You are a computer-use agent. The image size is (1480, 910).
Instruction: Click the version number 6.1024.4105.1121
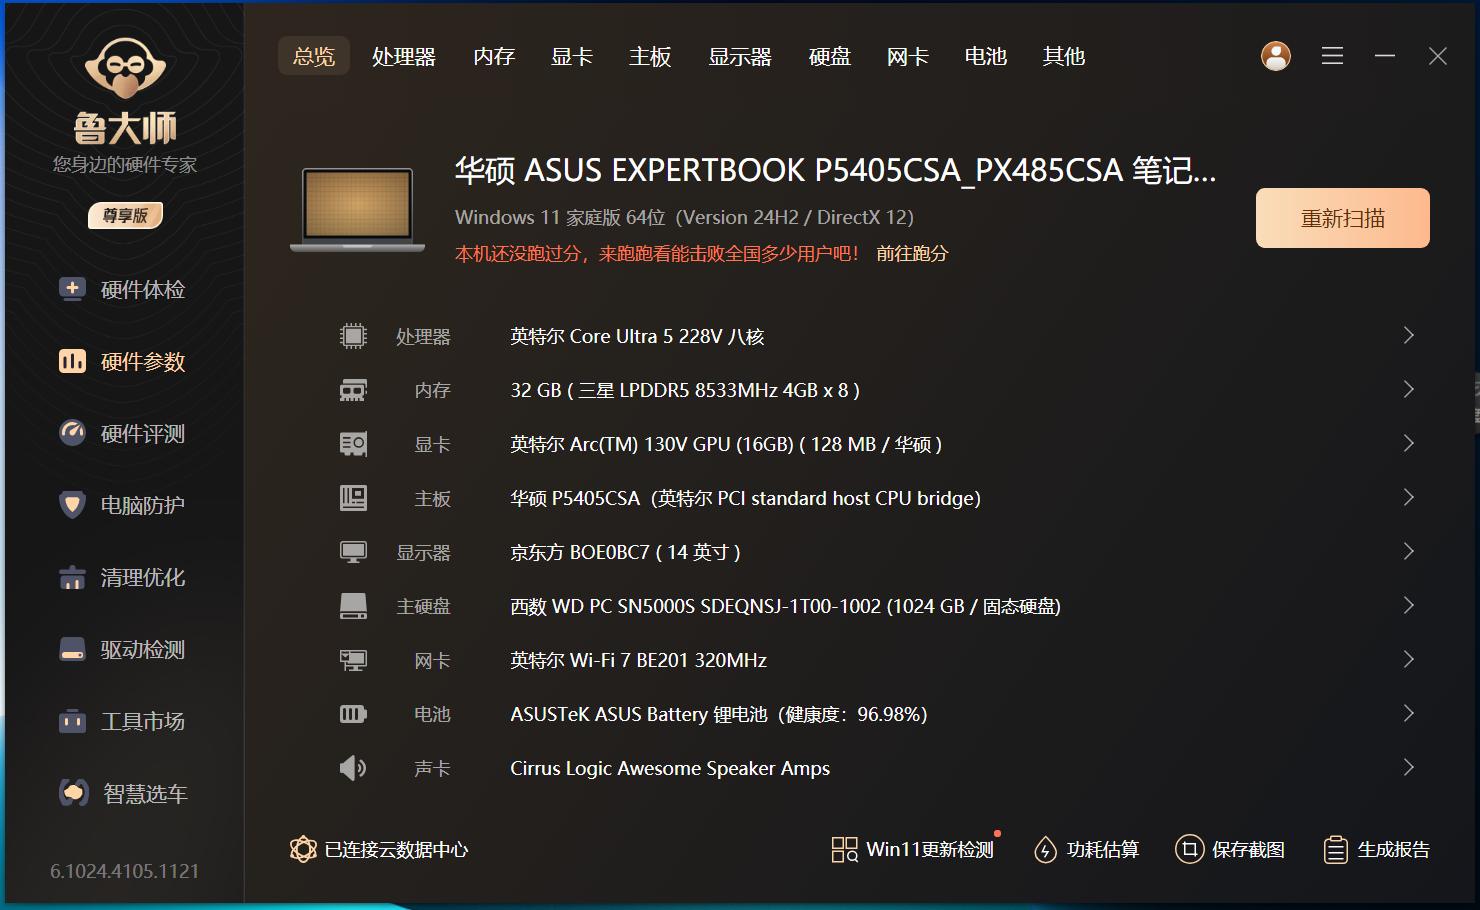[125, 872]
